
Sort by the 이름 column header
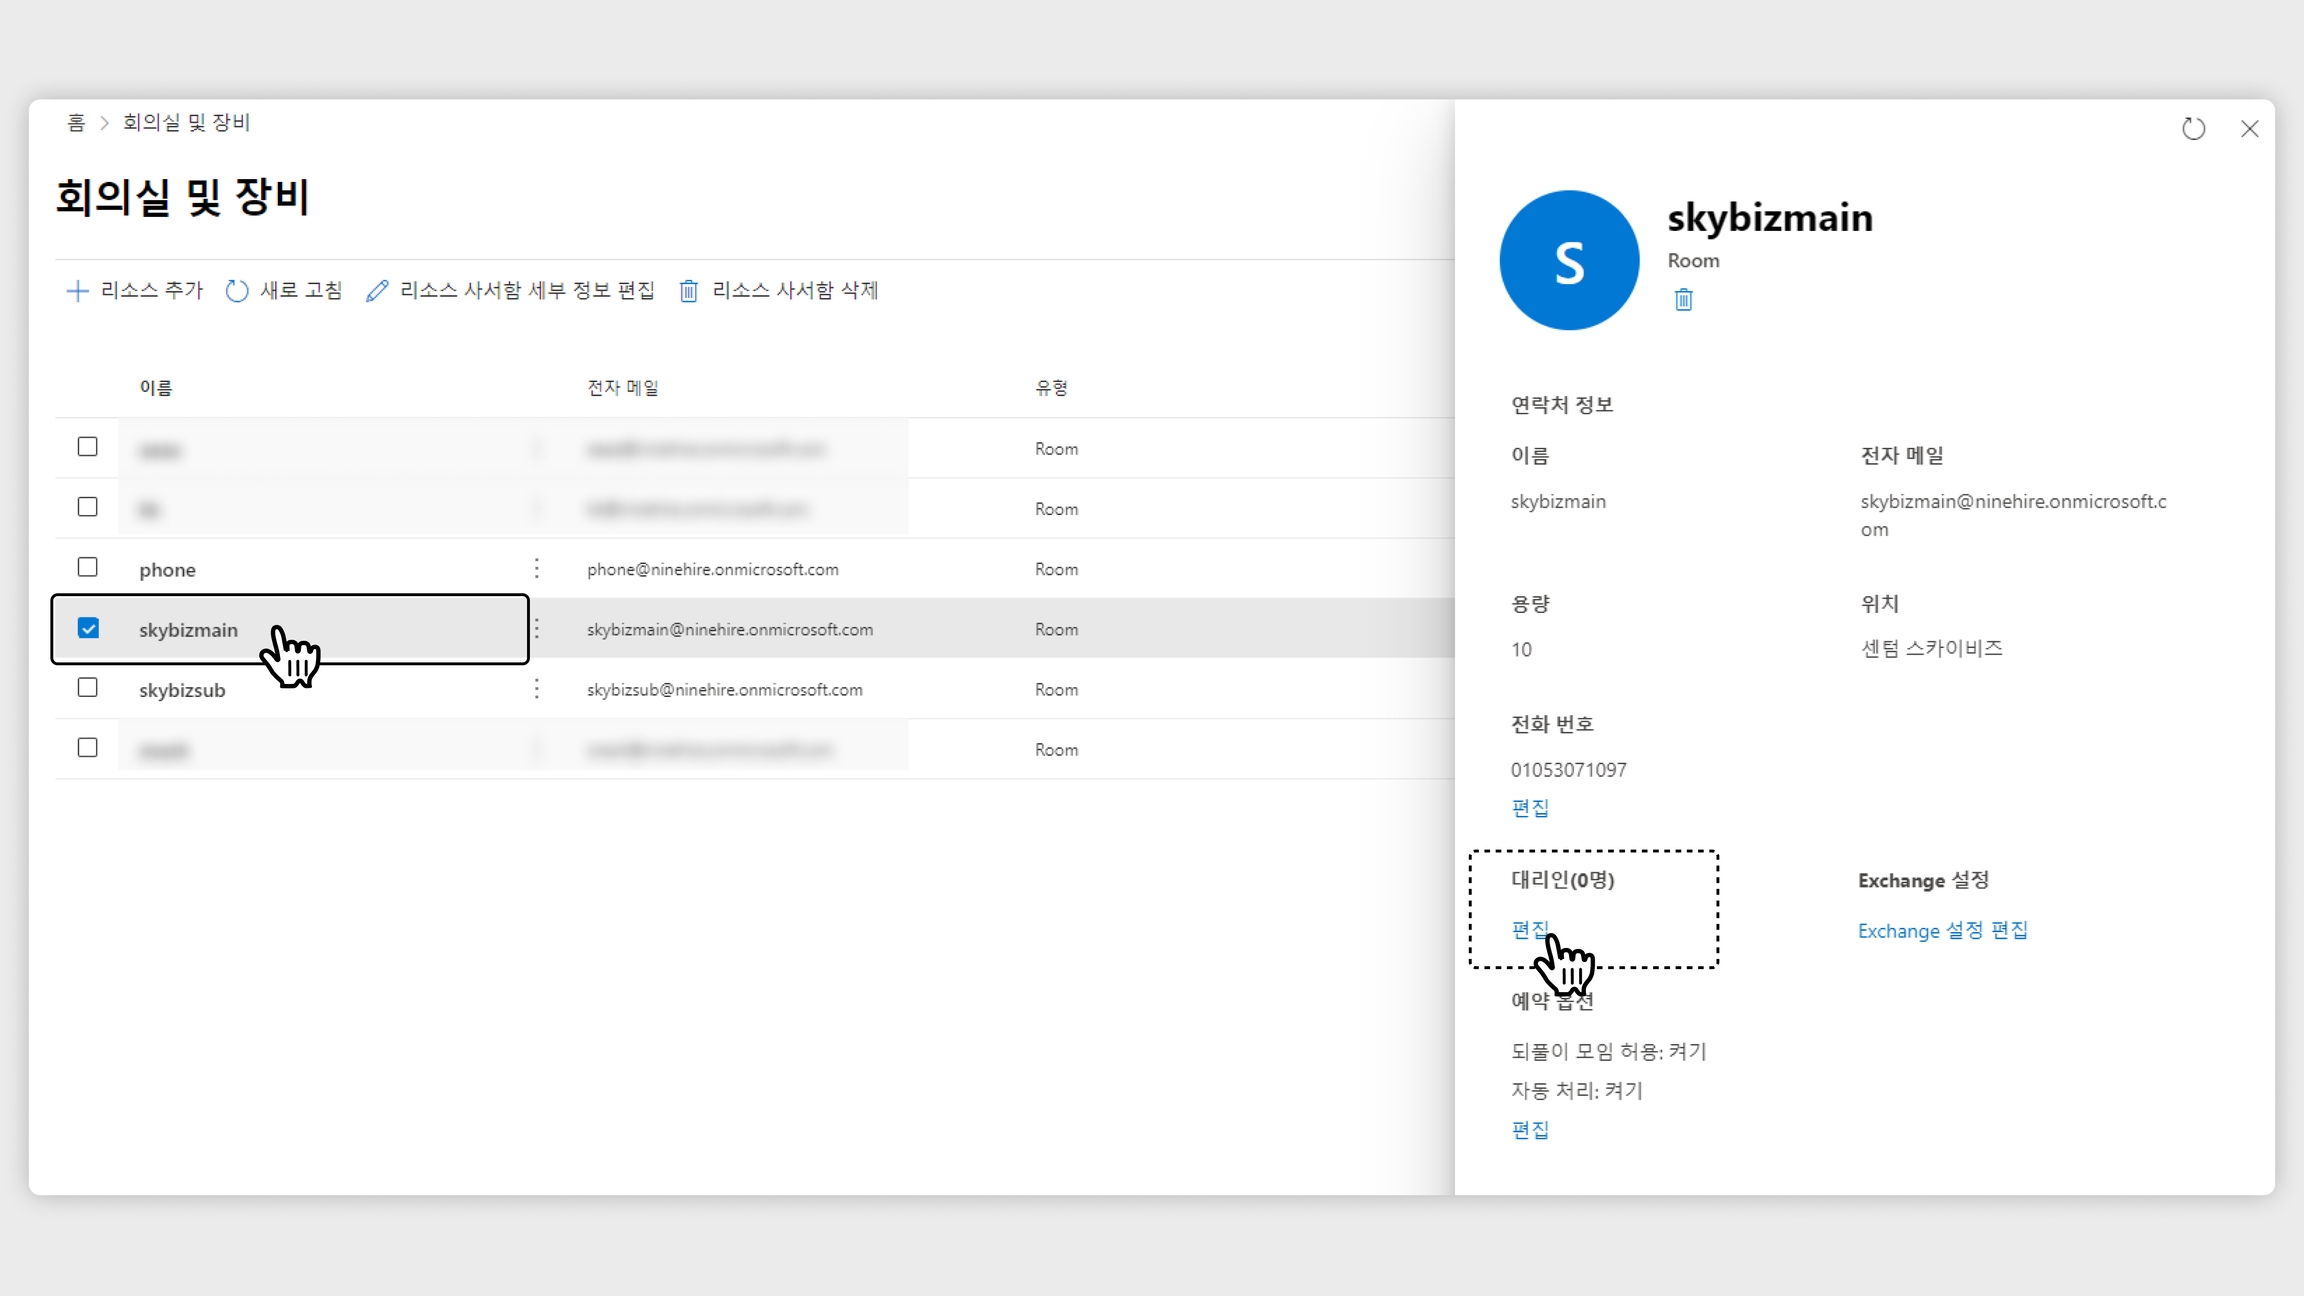tap(156, 388)
